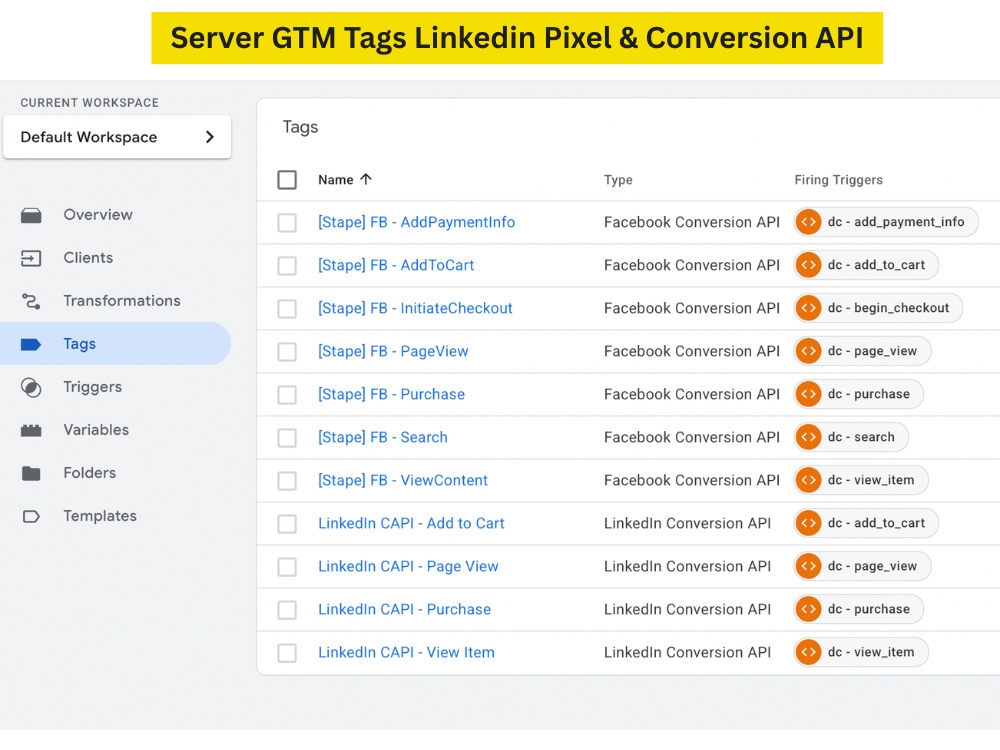Click the Type column header
Screen dimensions: 1000x750
point(618,180)
